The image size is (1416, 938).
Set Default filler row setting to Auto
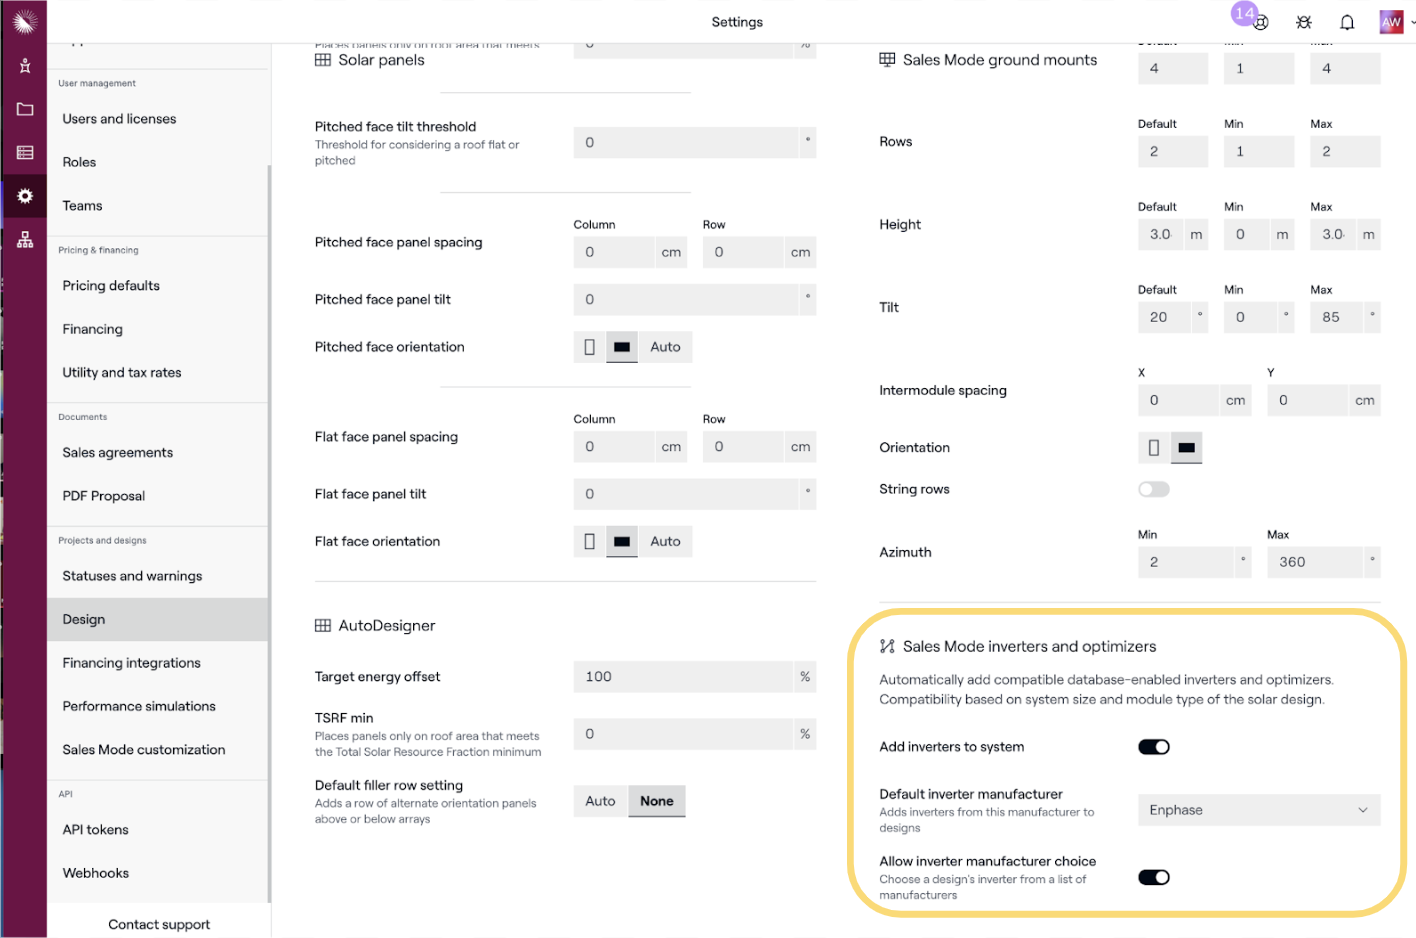pos(600,801)
